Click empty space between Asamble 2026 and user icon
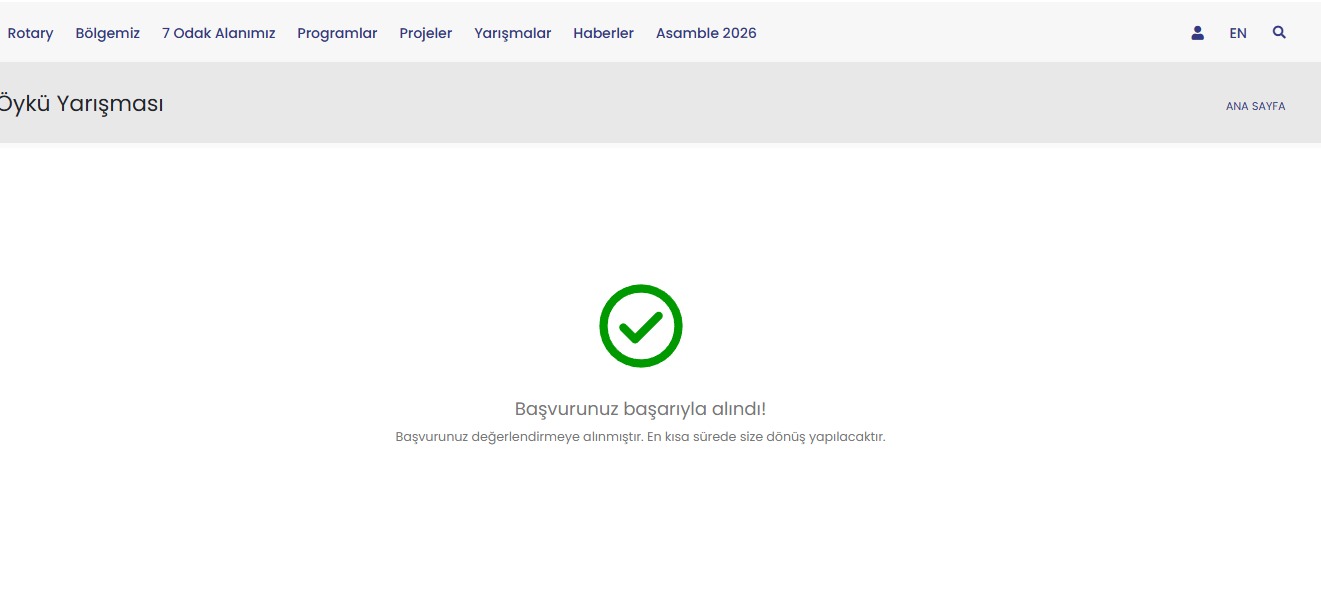 [970, 33]
